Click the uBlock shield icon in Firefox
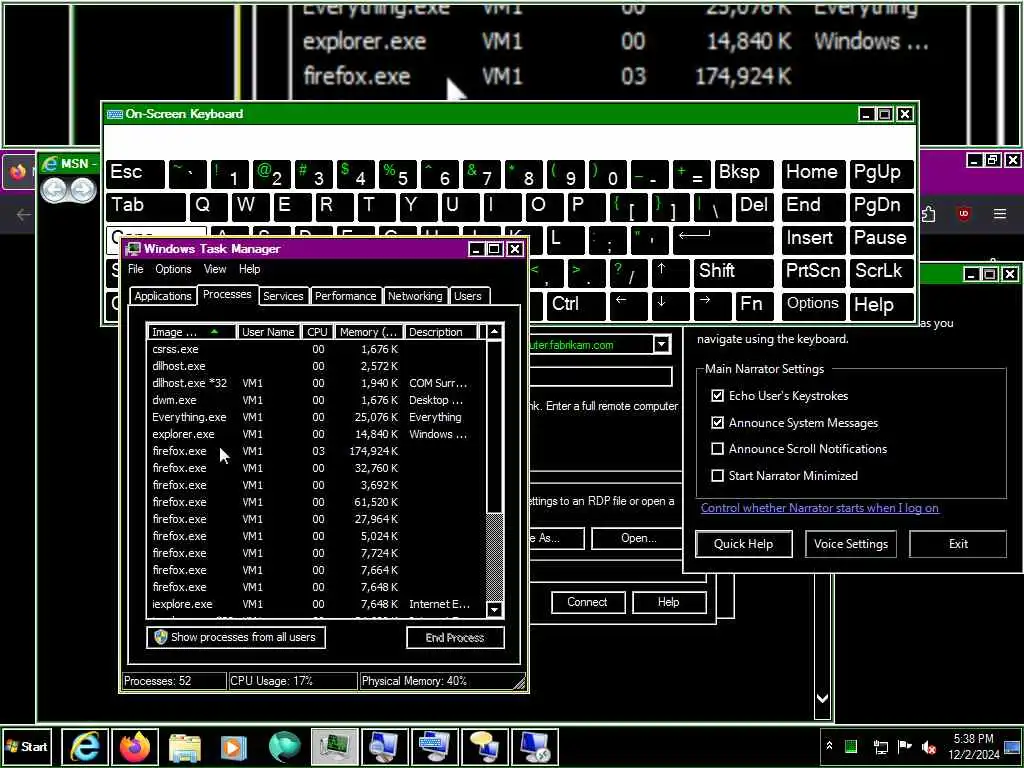This screenshot has width=1024, height=768. 963,214
